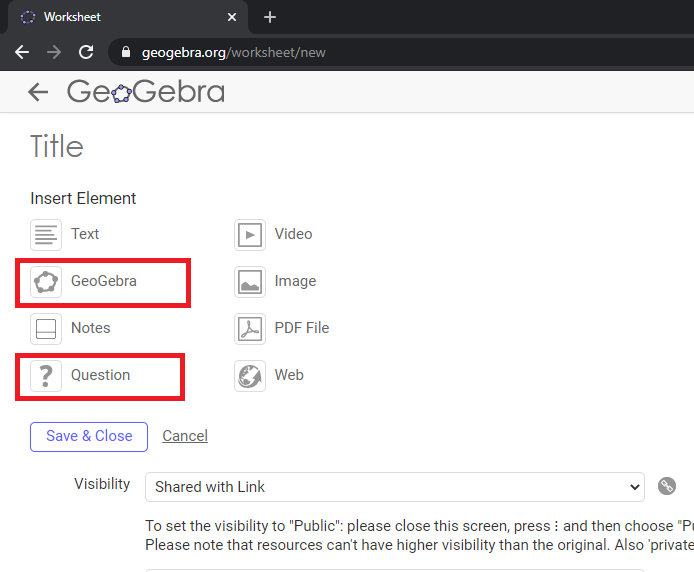
Task: Click the GeoGebra element label
Action: [104, 281]
